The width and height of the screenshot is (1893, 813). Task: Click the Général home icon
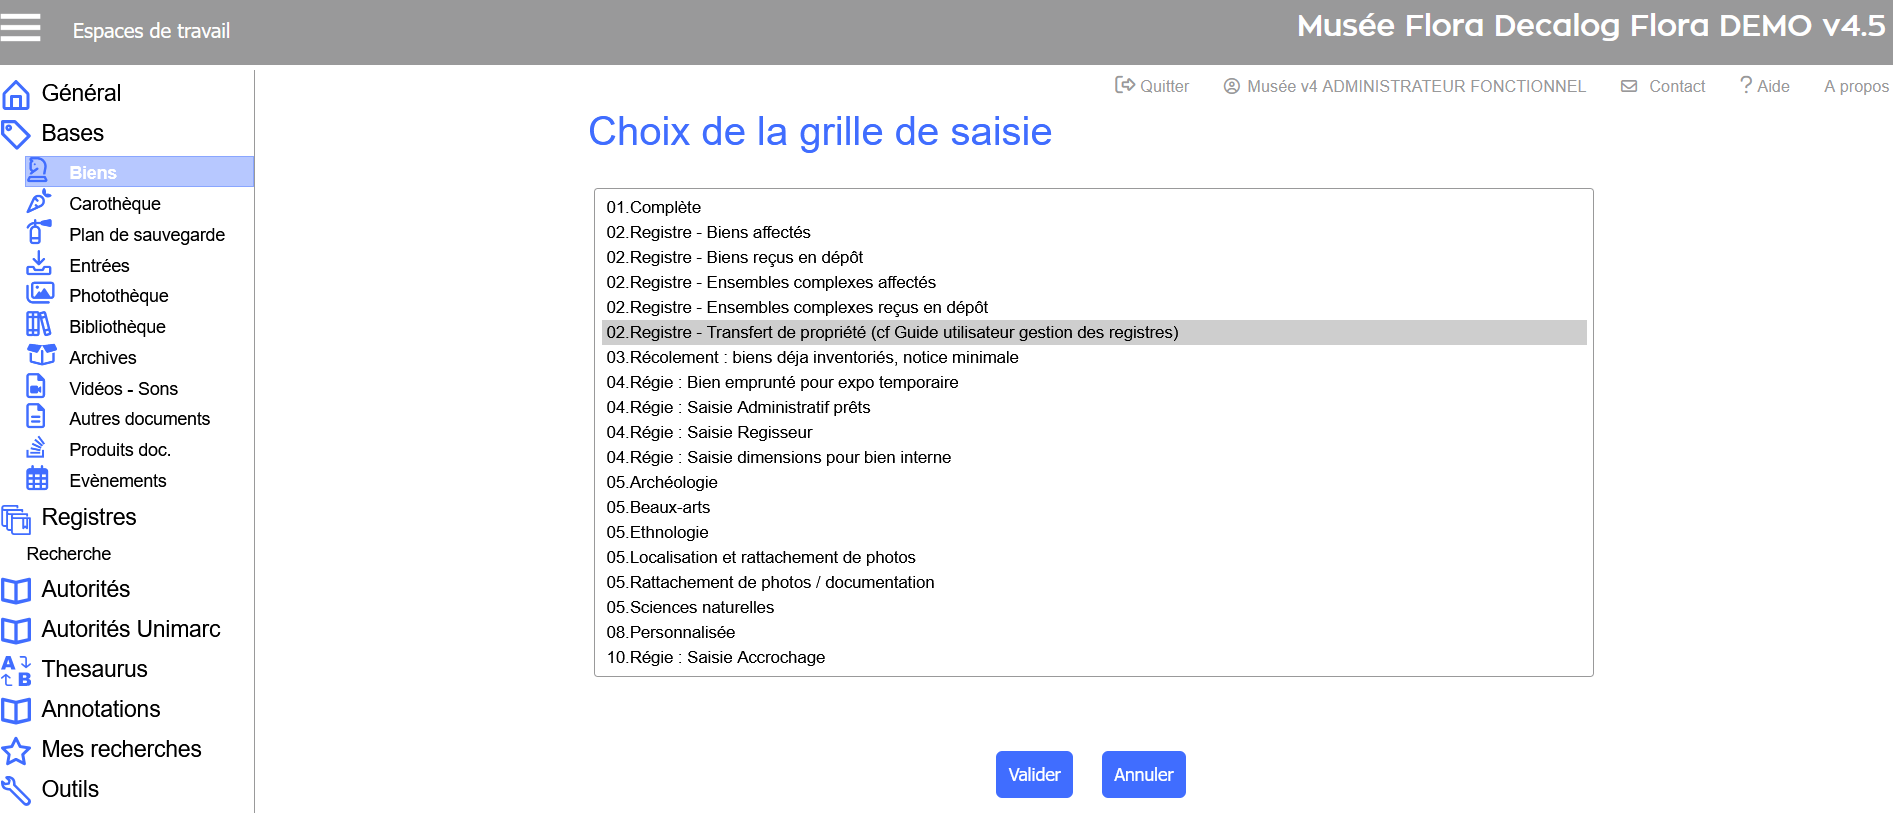point(16,95)
